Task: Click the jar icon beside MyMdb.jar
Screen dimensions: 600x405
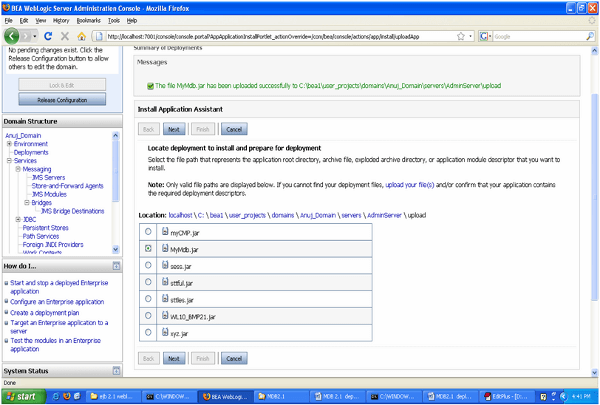Action: click(x=165, y=248)
